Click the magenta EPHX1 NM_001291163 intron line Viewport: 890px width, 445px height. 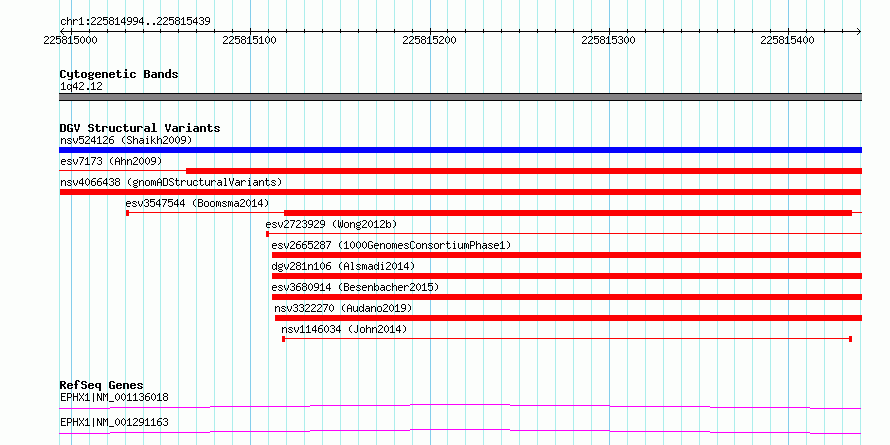point(460,431)
